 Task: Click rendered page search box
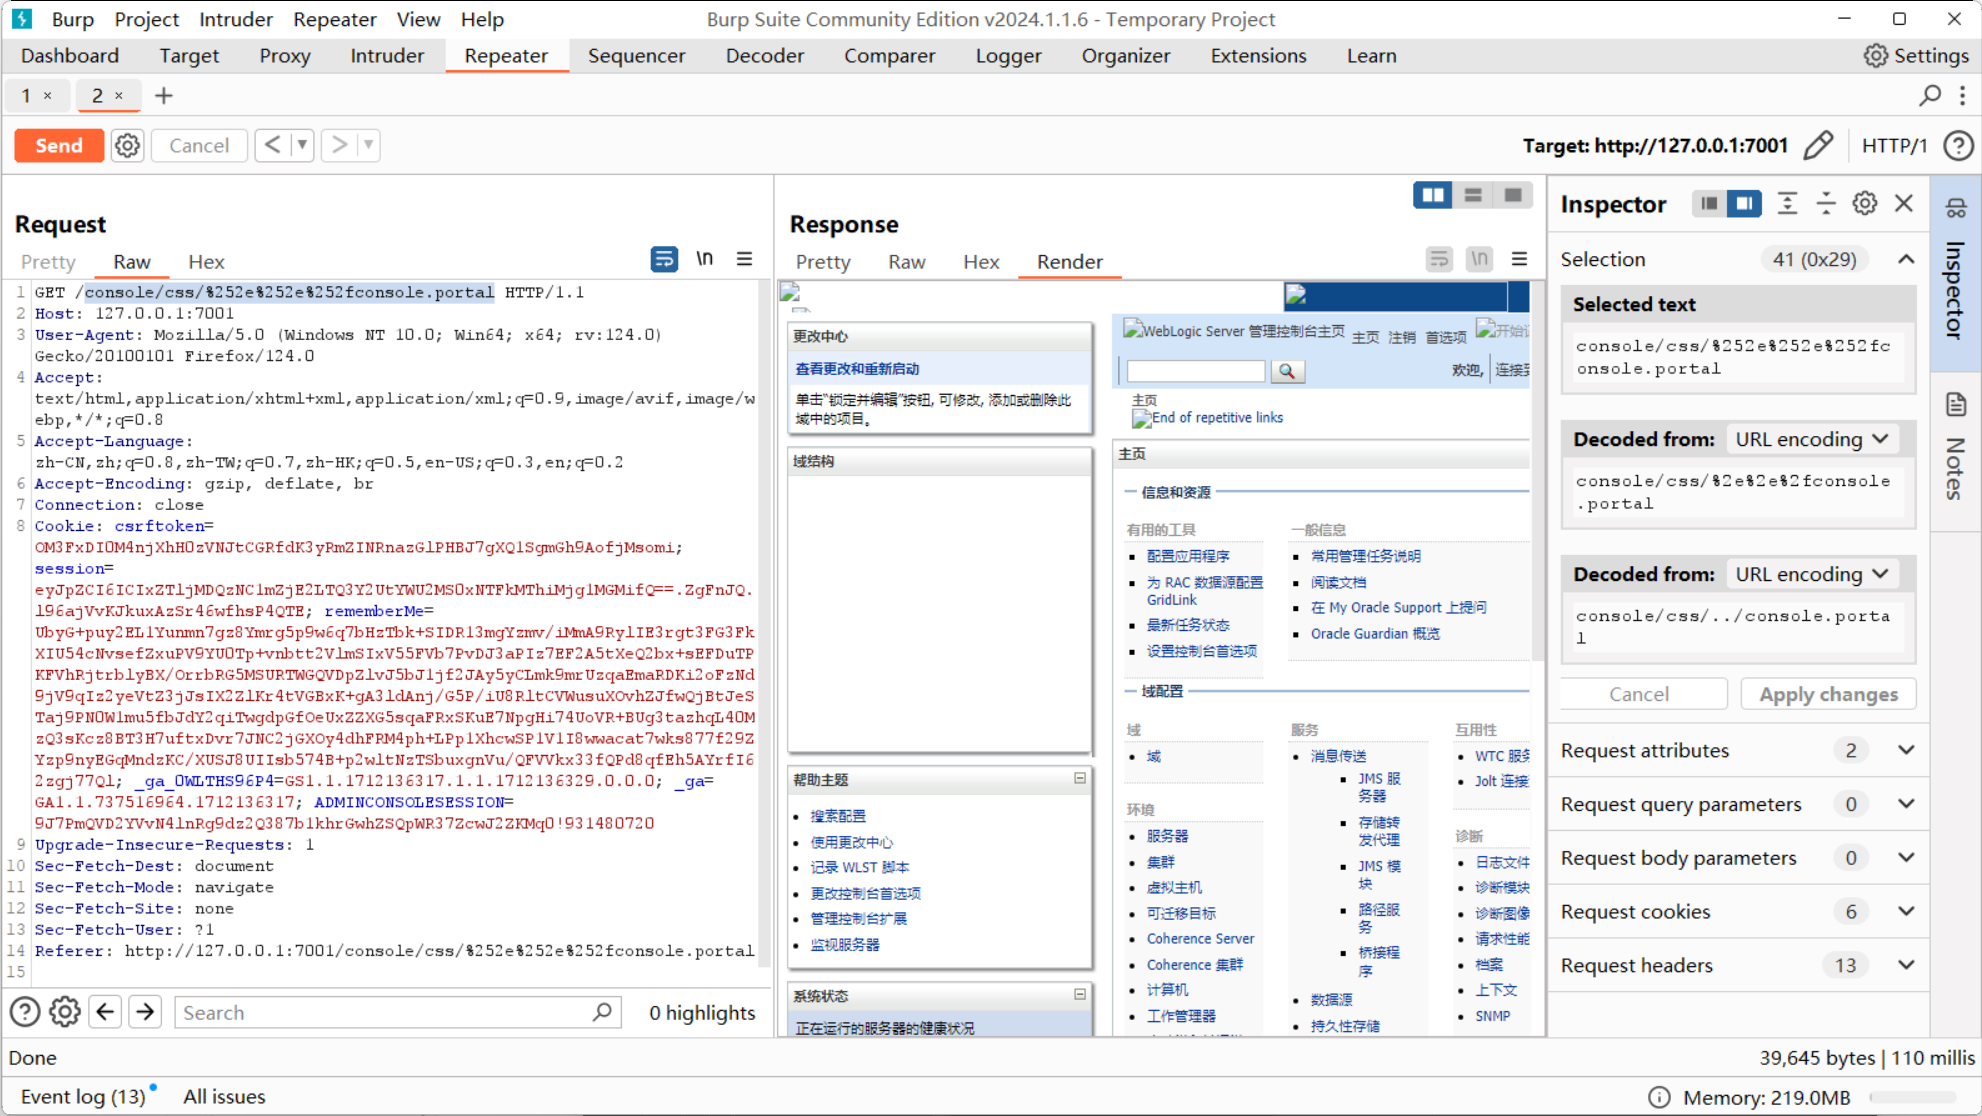tap(1196, 371)
